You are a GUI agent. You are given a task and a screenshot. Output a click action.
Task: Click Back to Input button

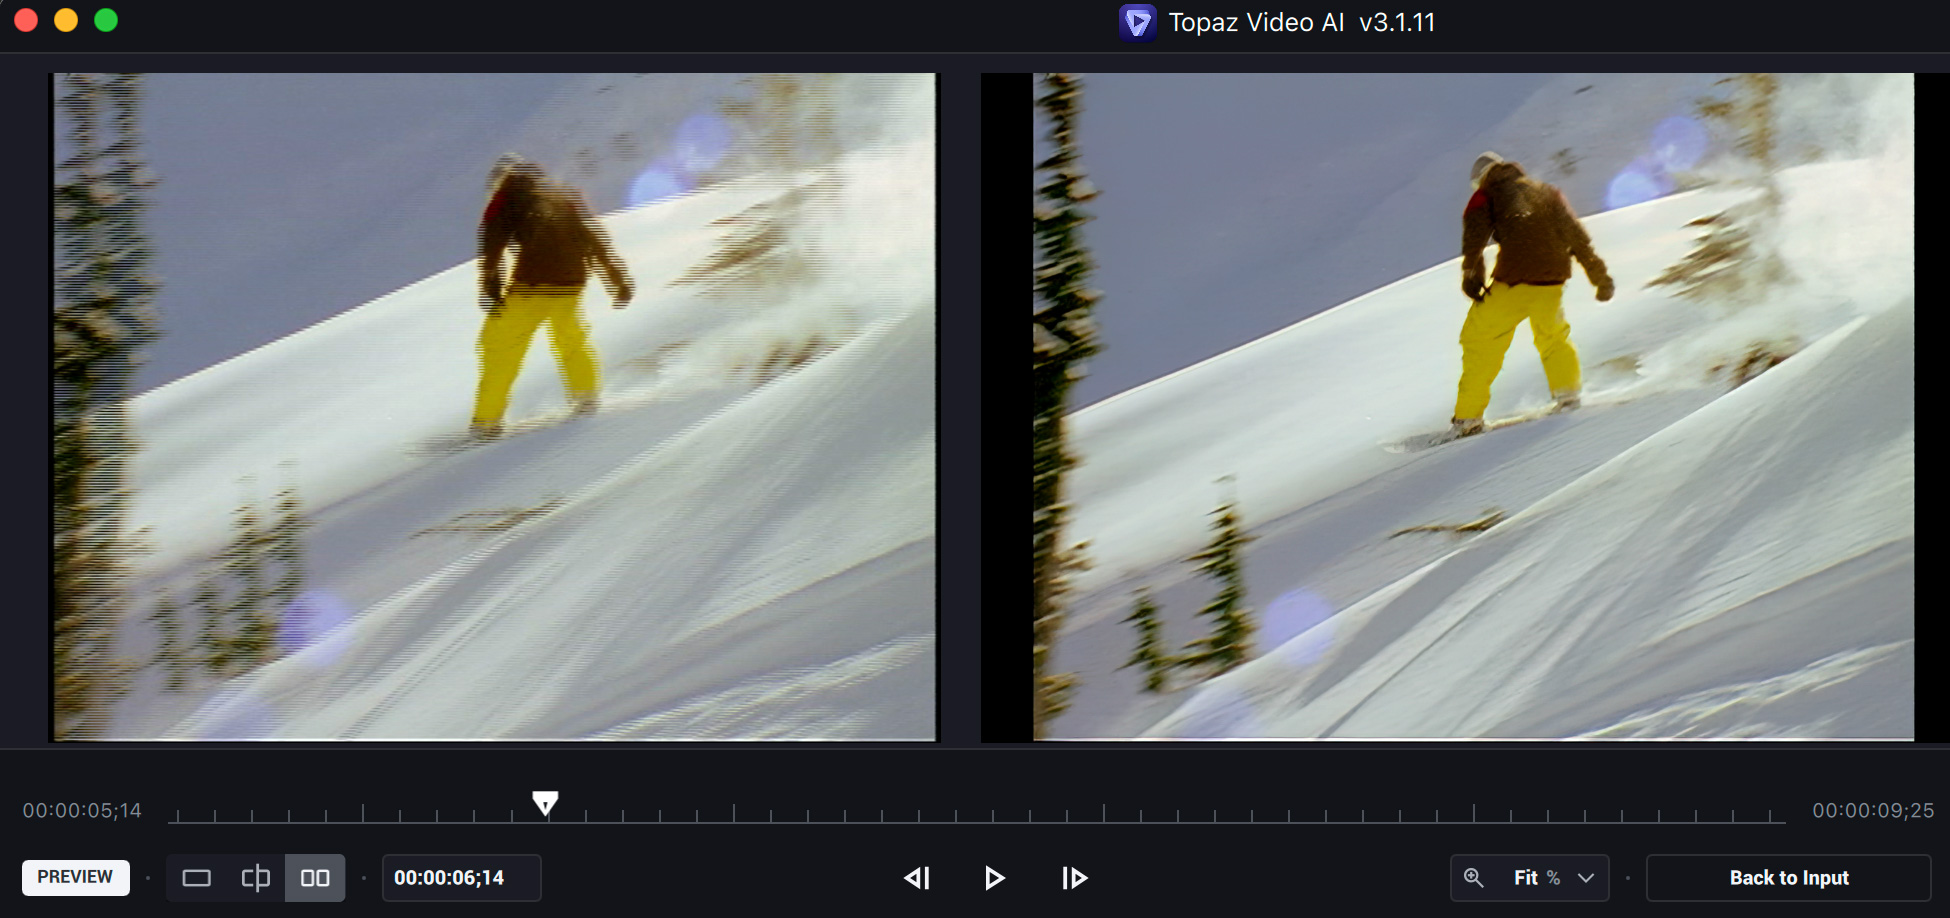point(1789,878)
